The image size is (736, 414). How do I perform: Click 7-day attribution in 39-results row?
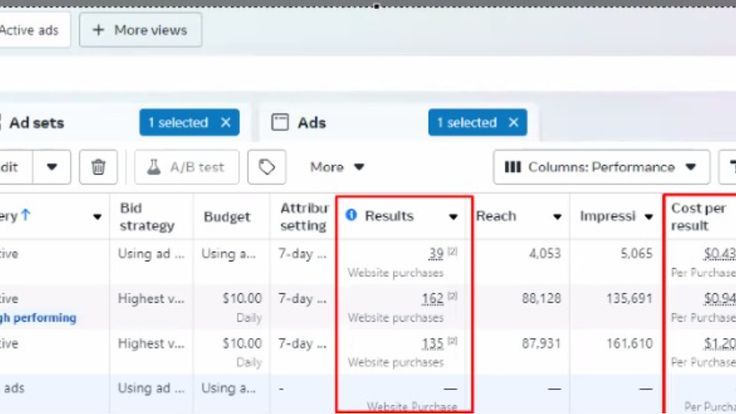(302, 253)
